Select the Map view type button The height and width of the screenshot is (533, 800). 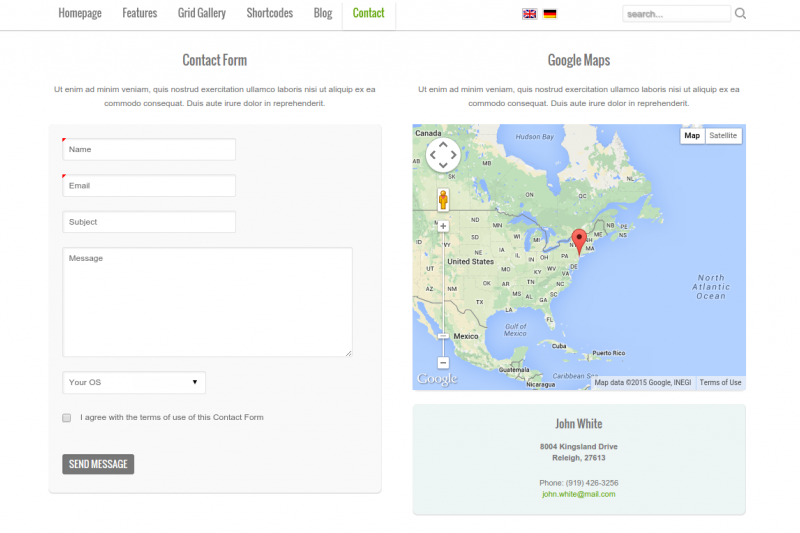click(x=692, y=136)
